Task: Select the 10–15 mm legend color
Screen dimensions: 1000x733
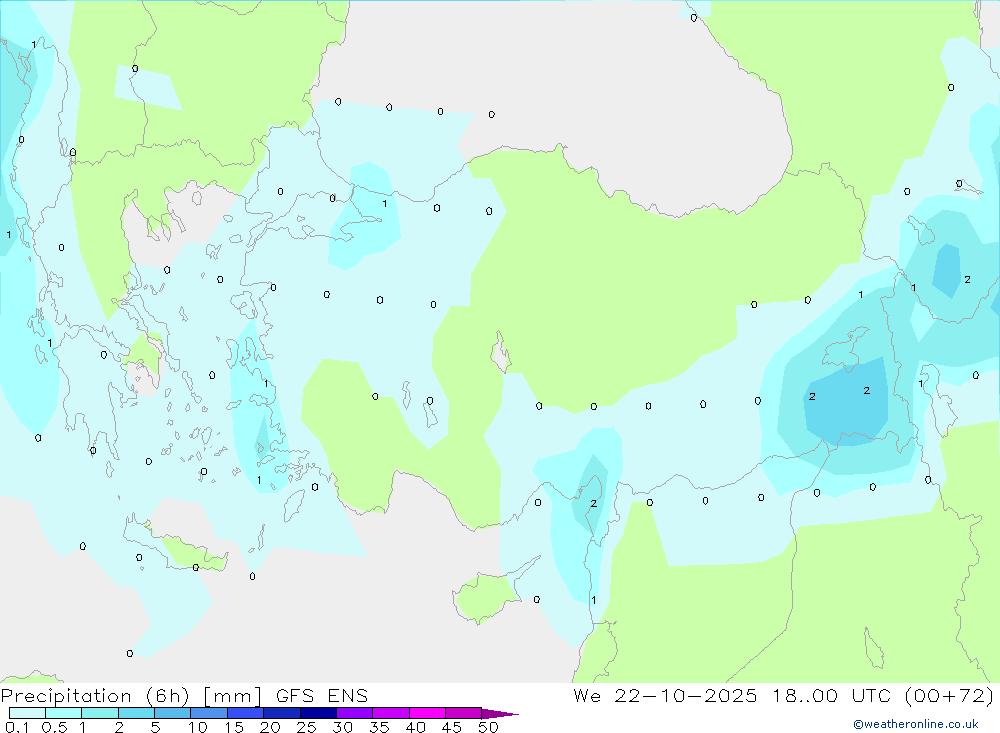Action: [209, 713]
